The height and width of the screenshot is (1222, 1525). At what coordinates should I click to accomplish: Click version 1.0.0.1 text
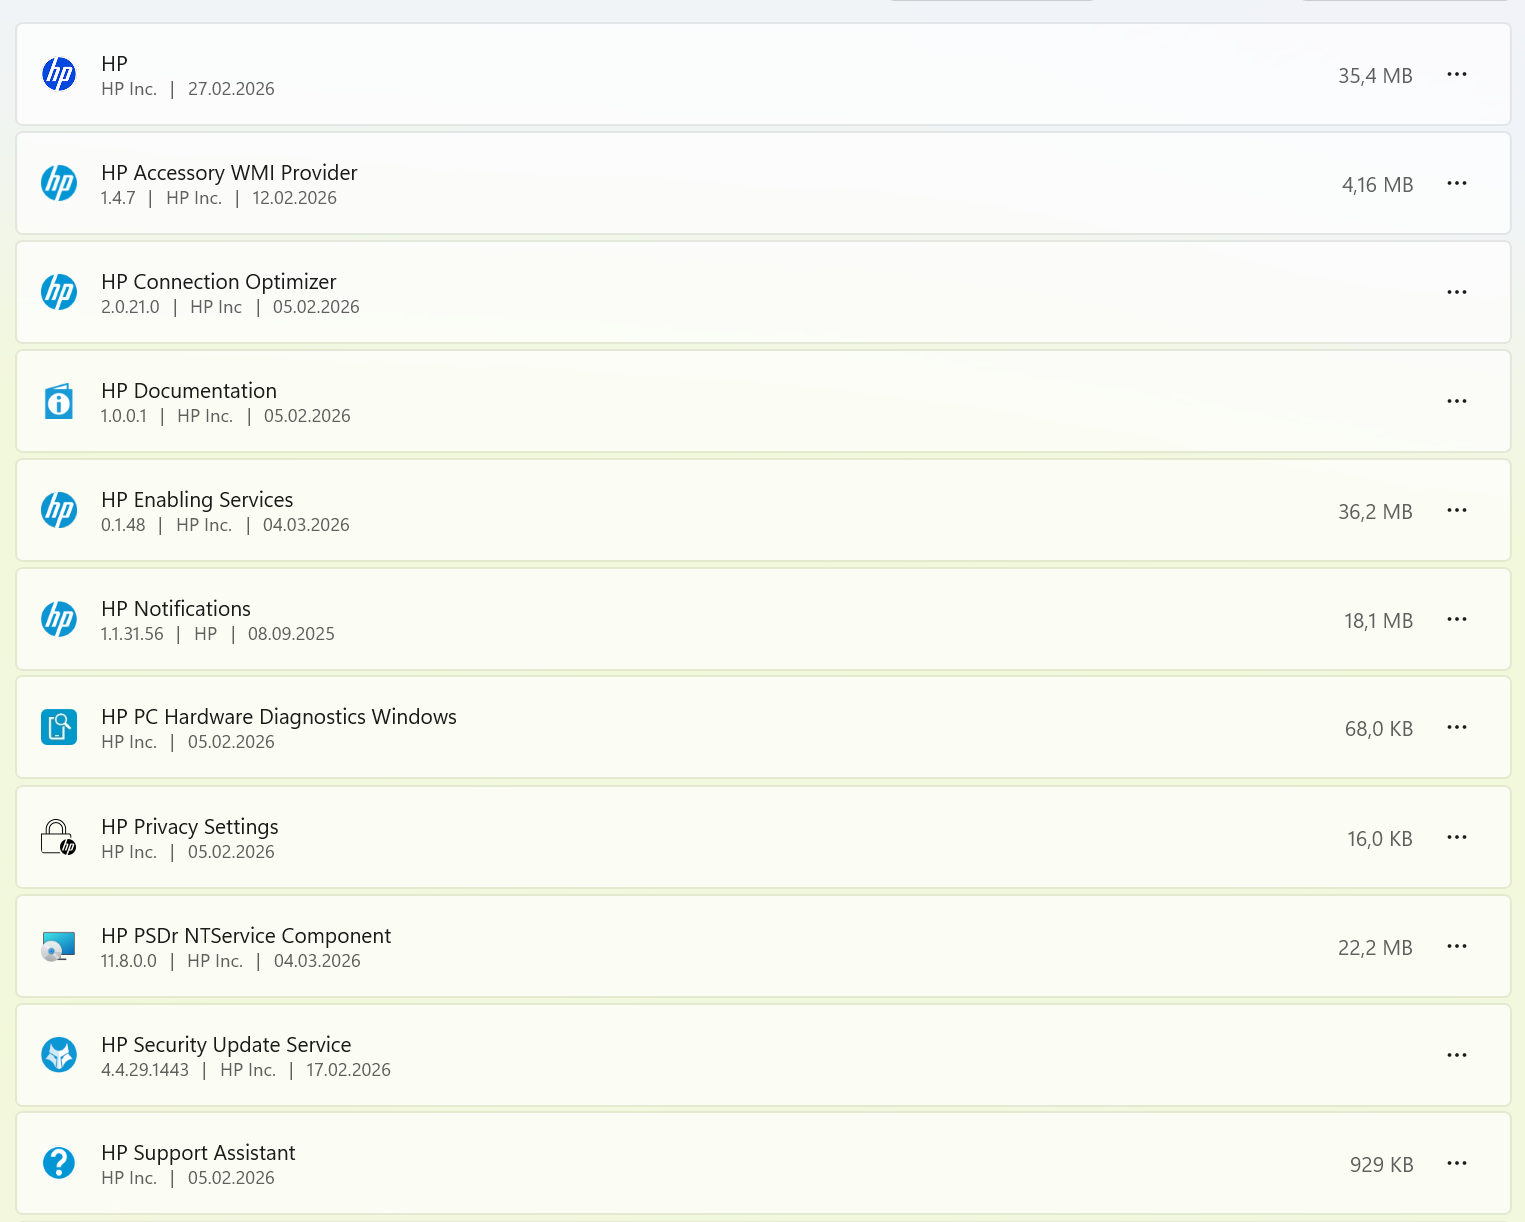(x=124, y=416)
